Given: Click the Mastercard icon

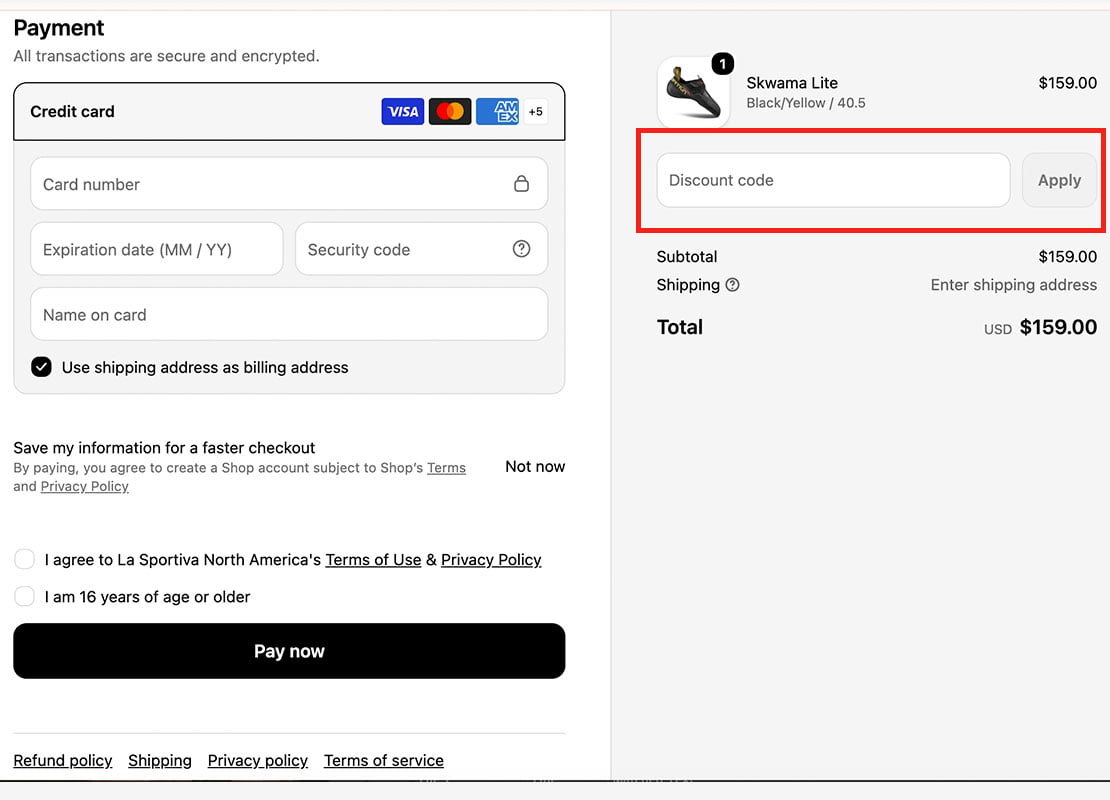Looking at the screenshot, I should coord(450,111).
